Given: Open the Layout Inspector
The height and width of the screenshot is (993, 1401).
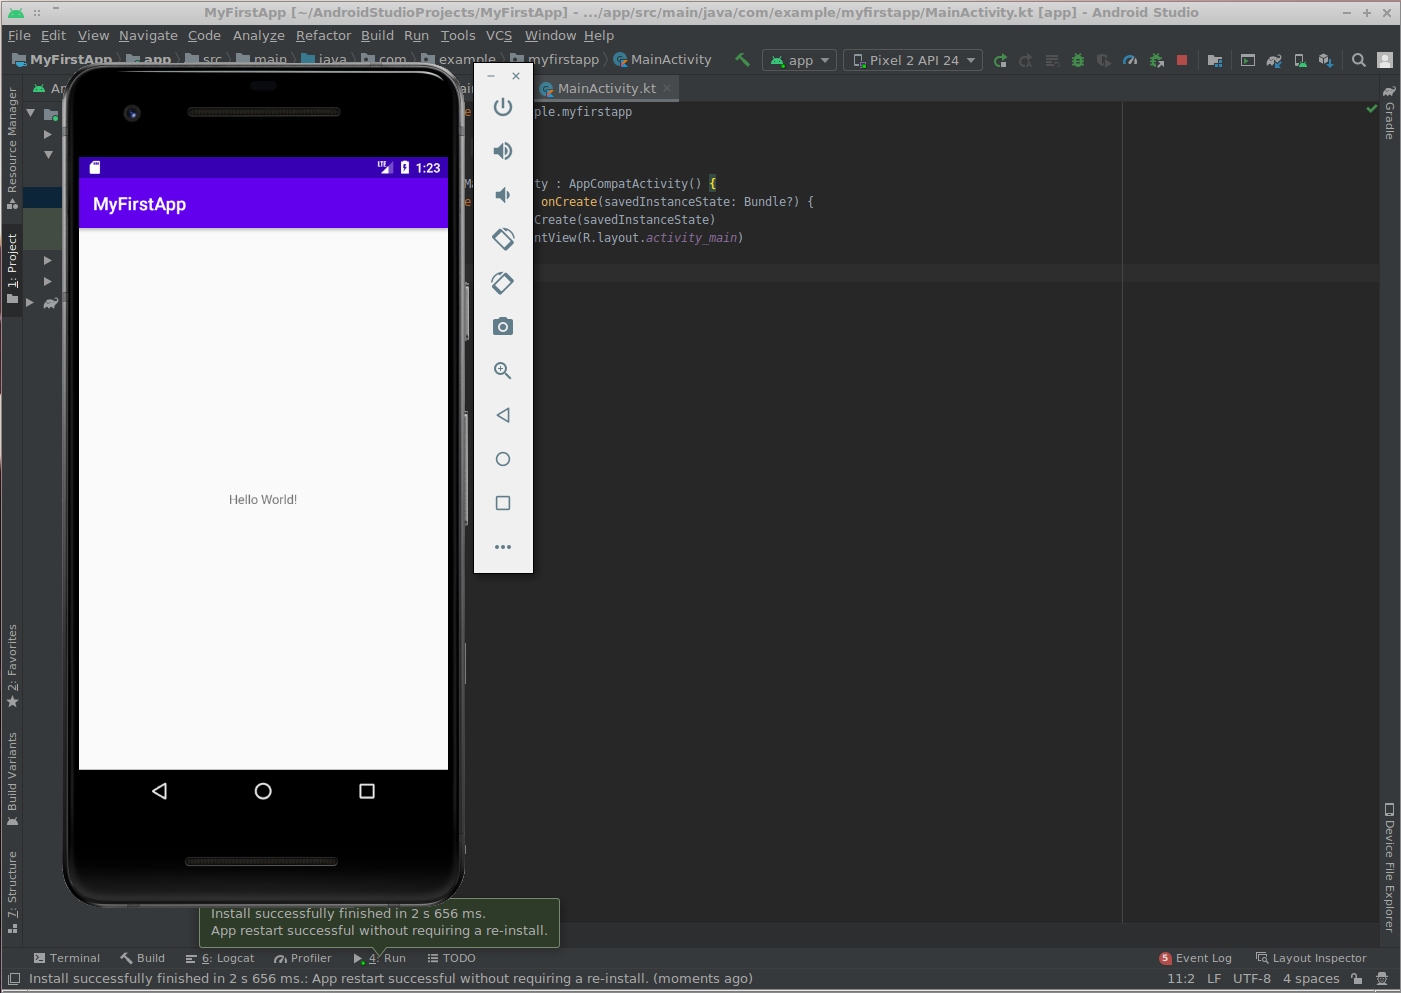Looking at the screenshot, I should point(1311,958).
